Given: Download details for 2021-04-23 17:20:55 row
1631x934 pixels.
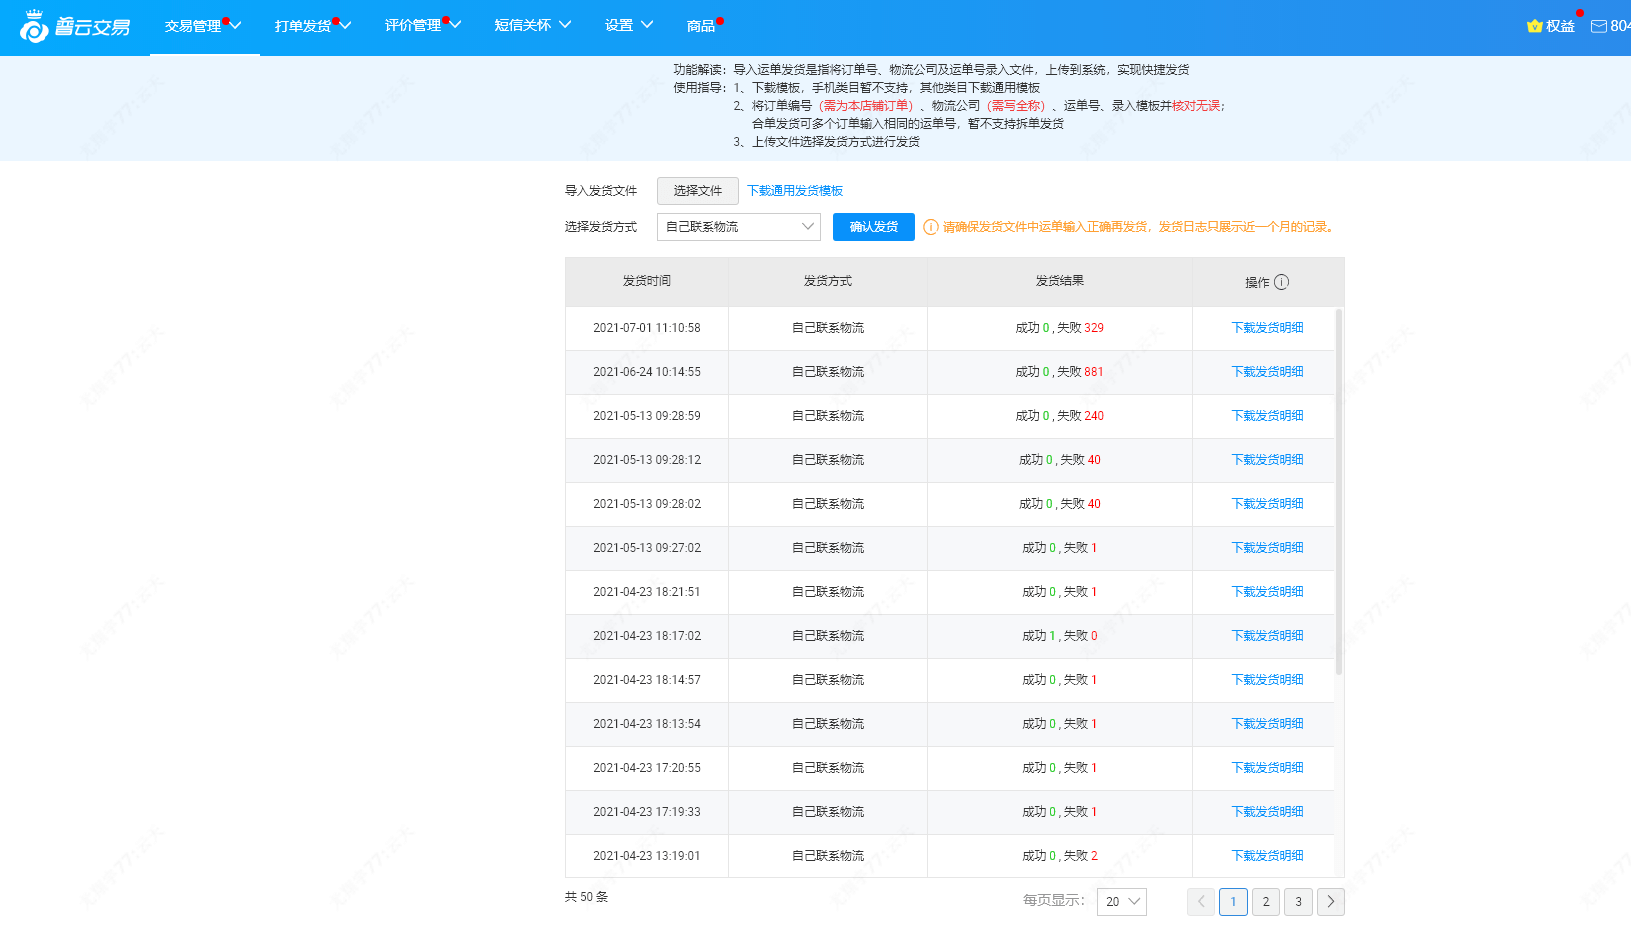Looking at the screenshot, I should [x=1267, y=768].
